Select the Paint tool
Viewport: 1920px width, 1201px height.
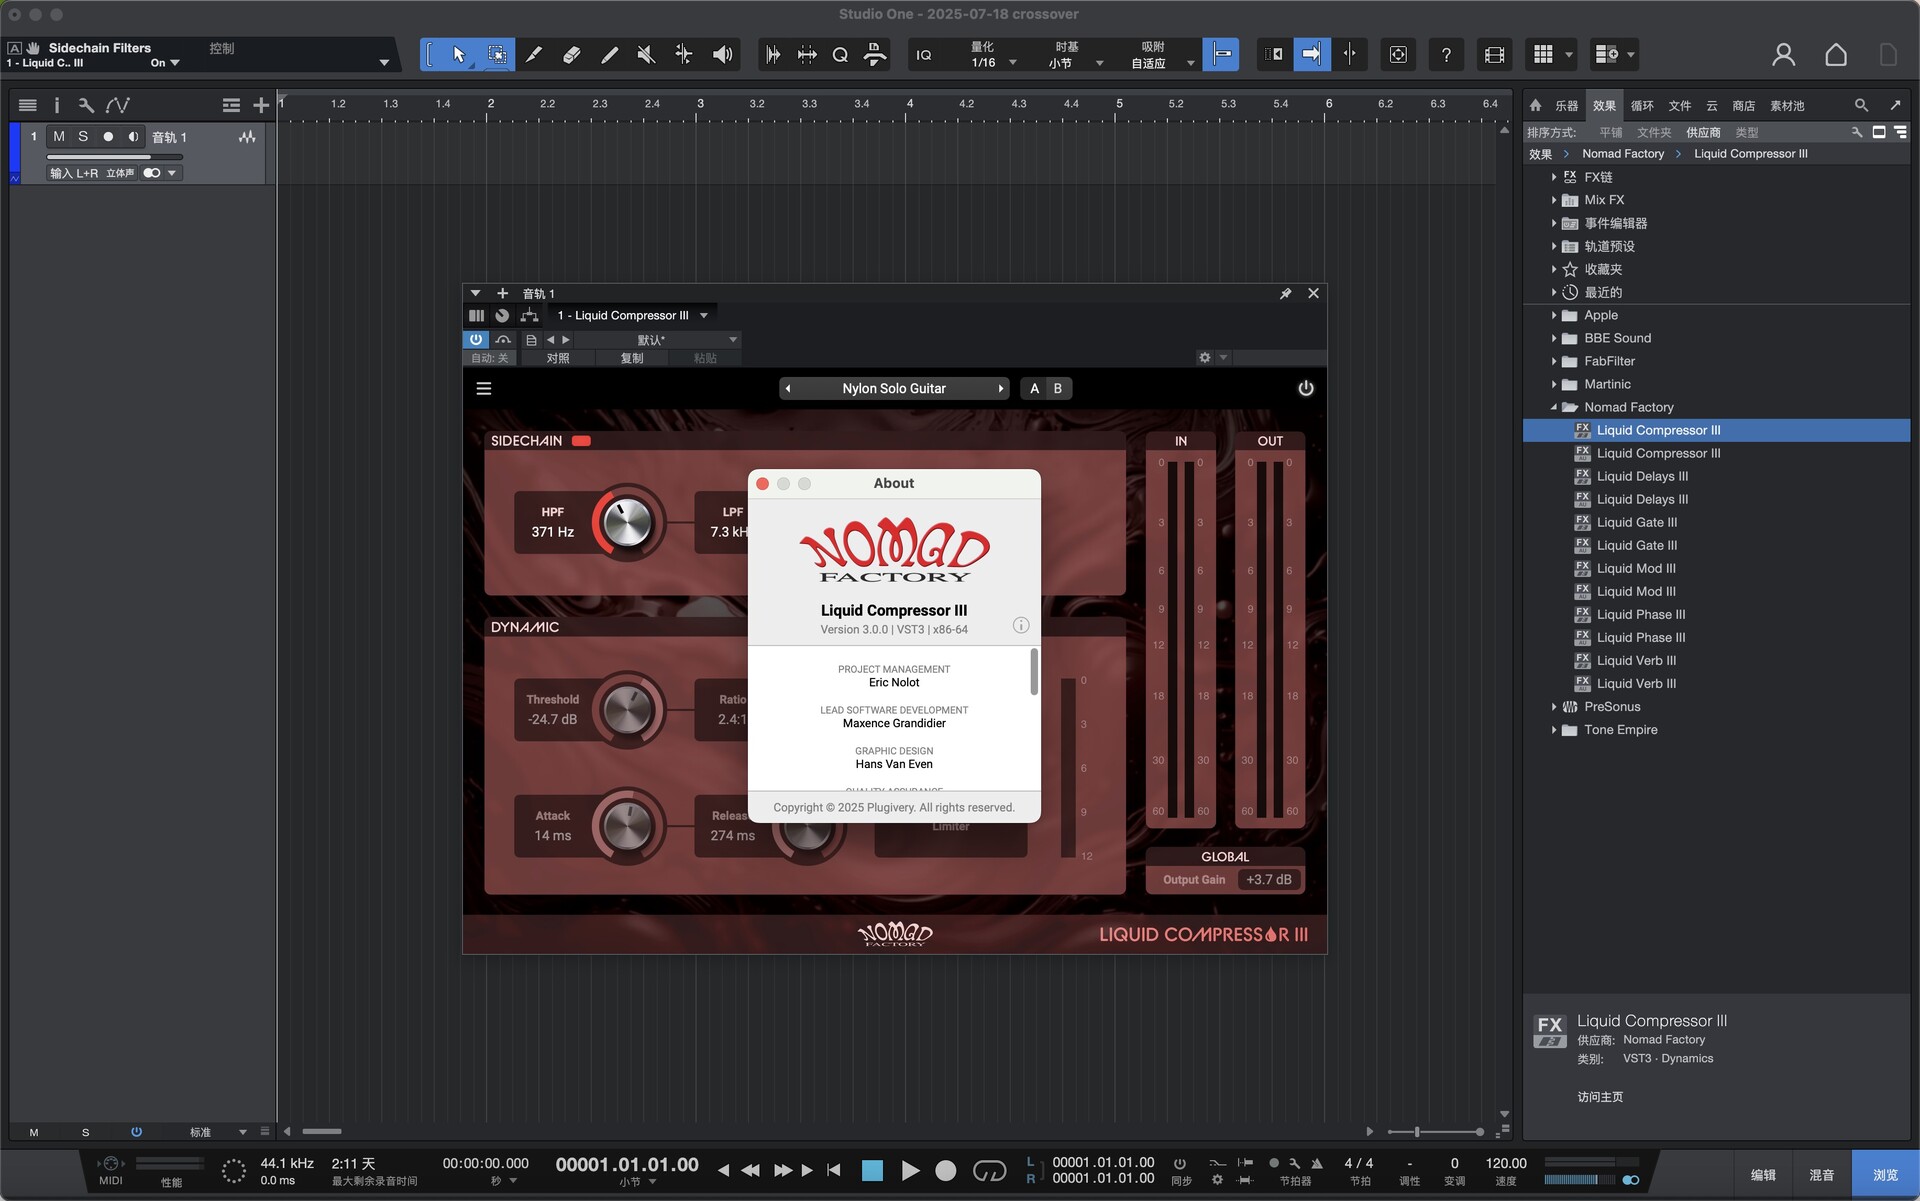pyautogui.click(x=609, y=55)
